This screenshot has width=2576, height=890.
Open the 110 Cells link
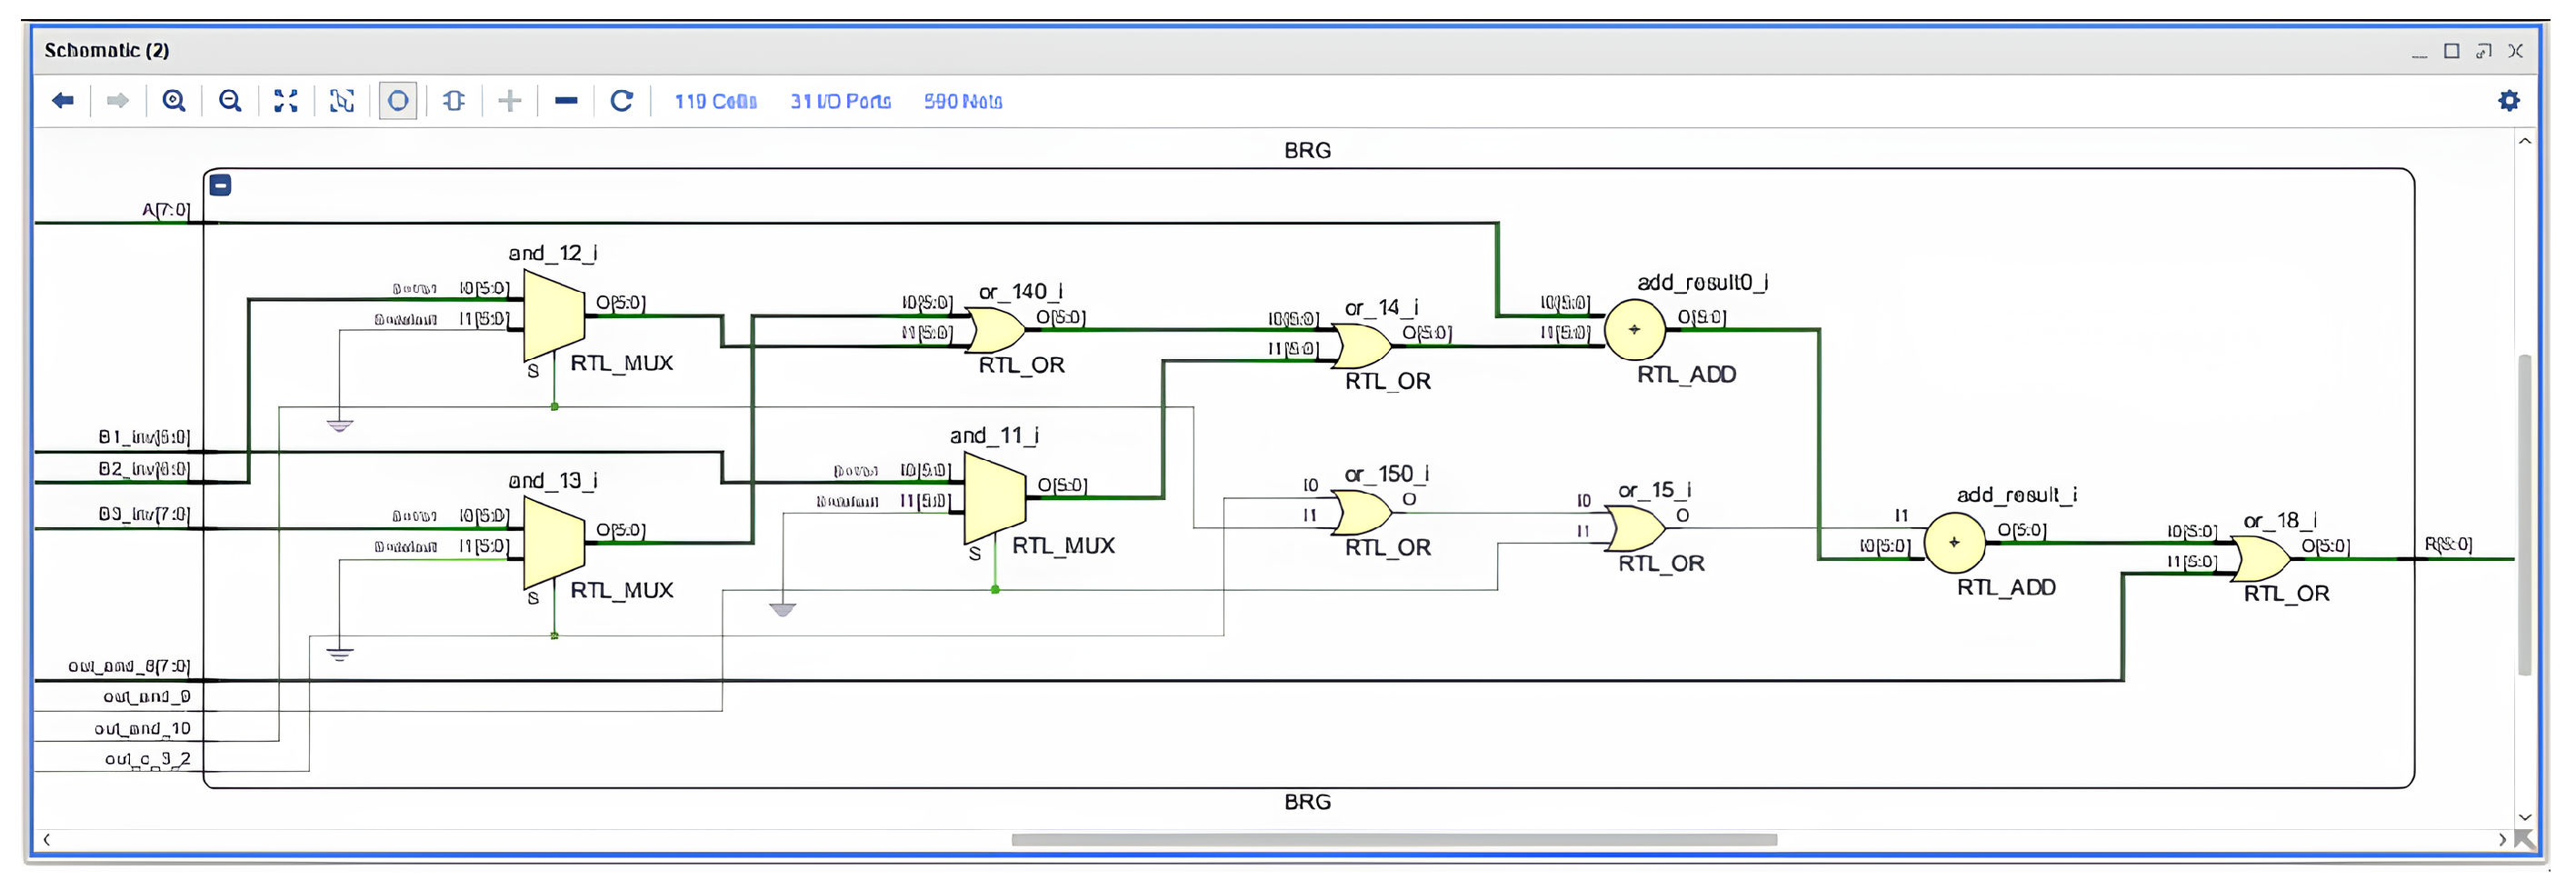715,102
